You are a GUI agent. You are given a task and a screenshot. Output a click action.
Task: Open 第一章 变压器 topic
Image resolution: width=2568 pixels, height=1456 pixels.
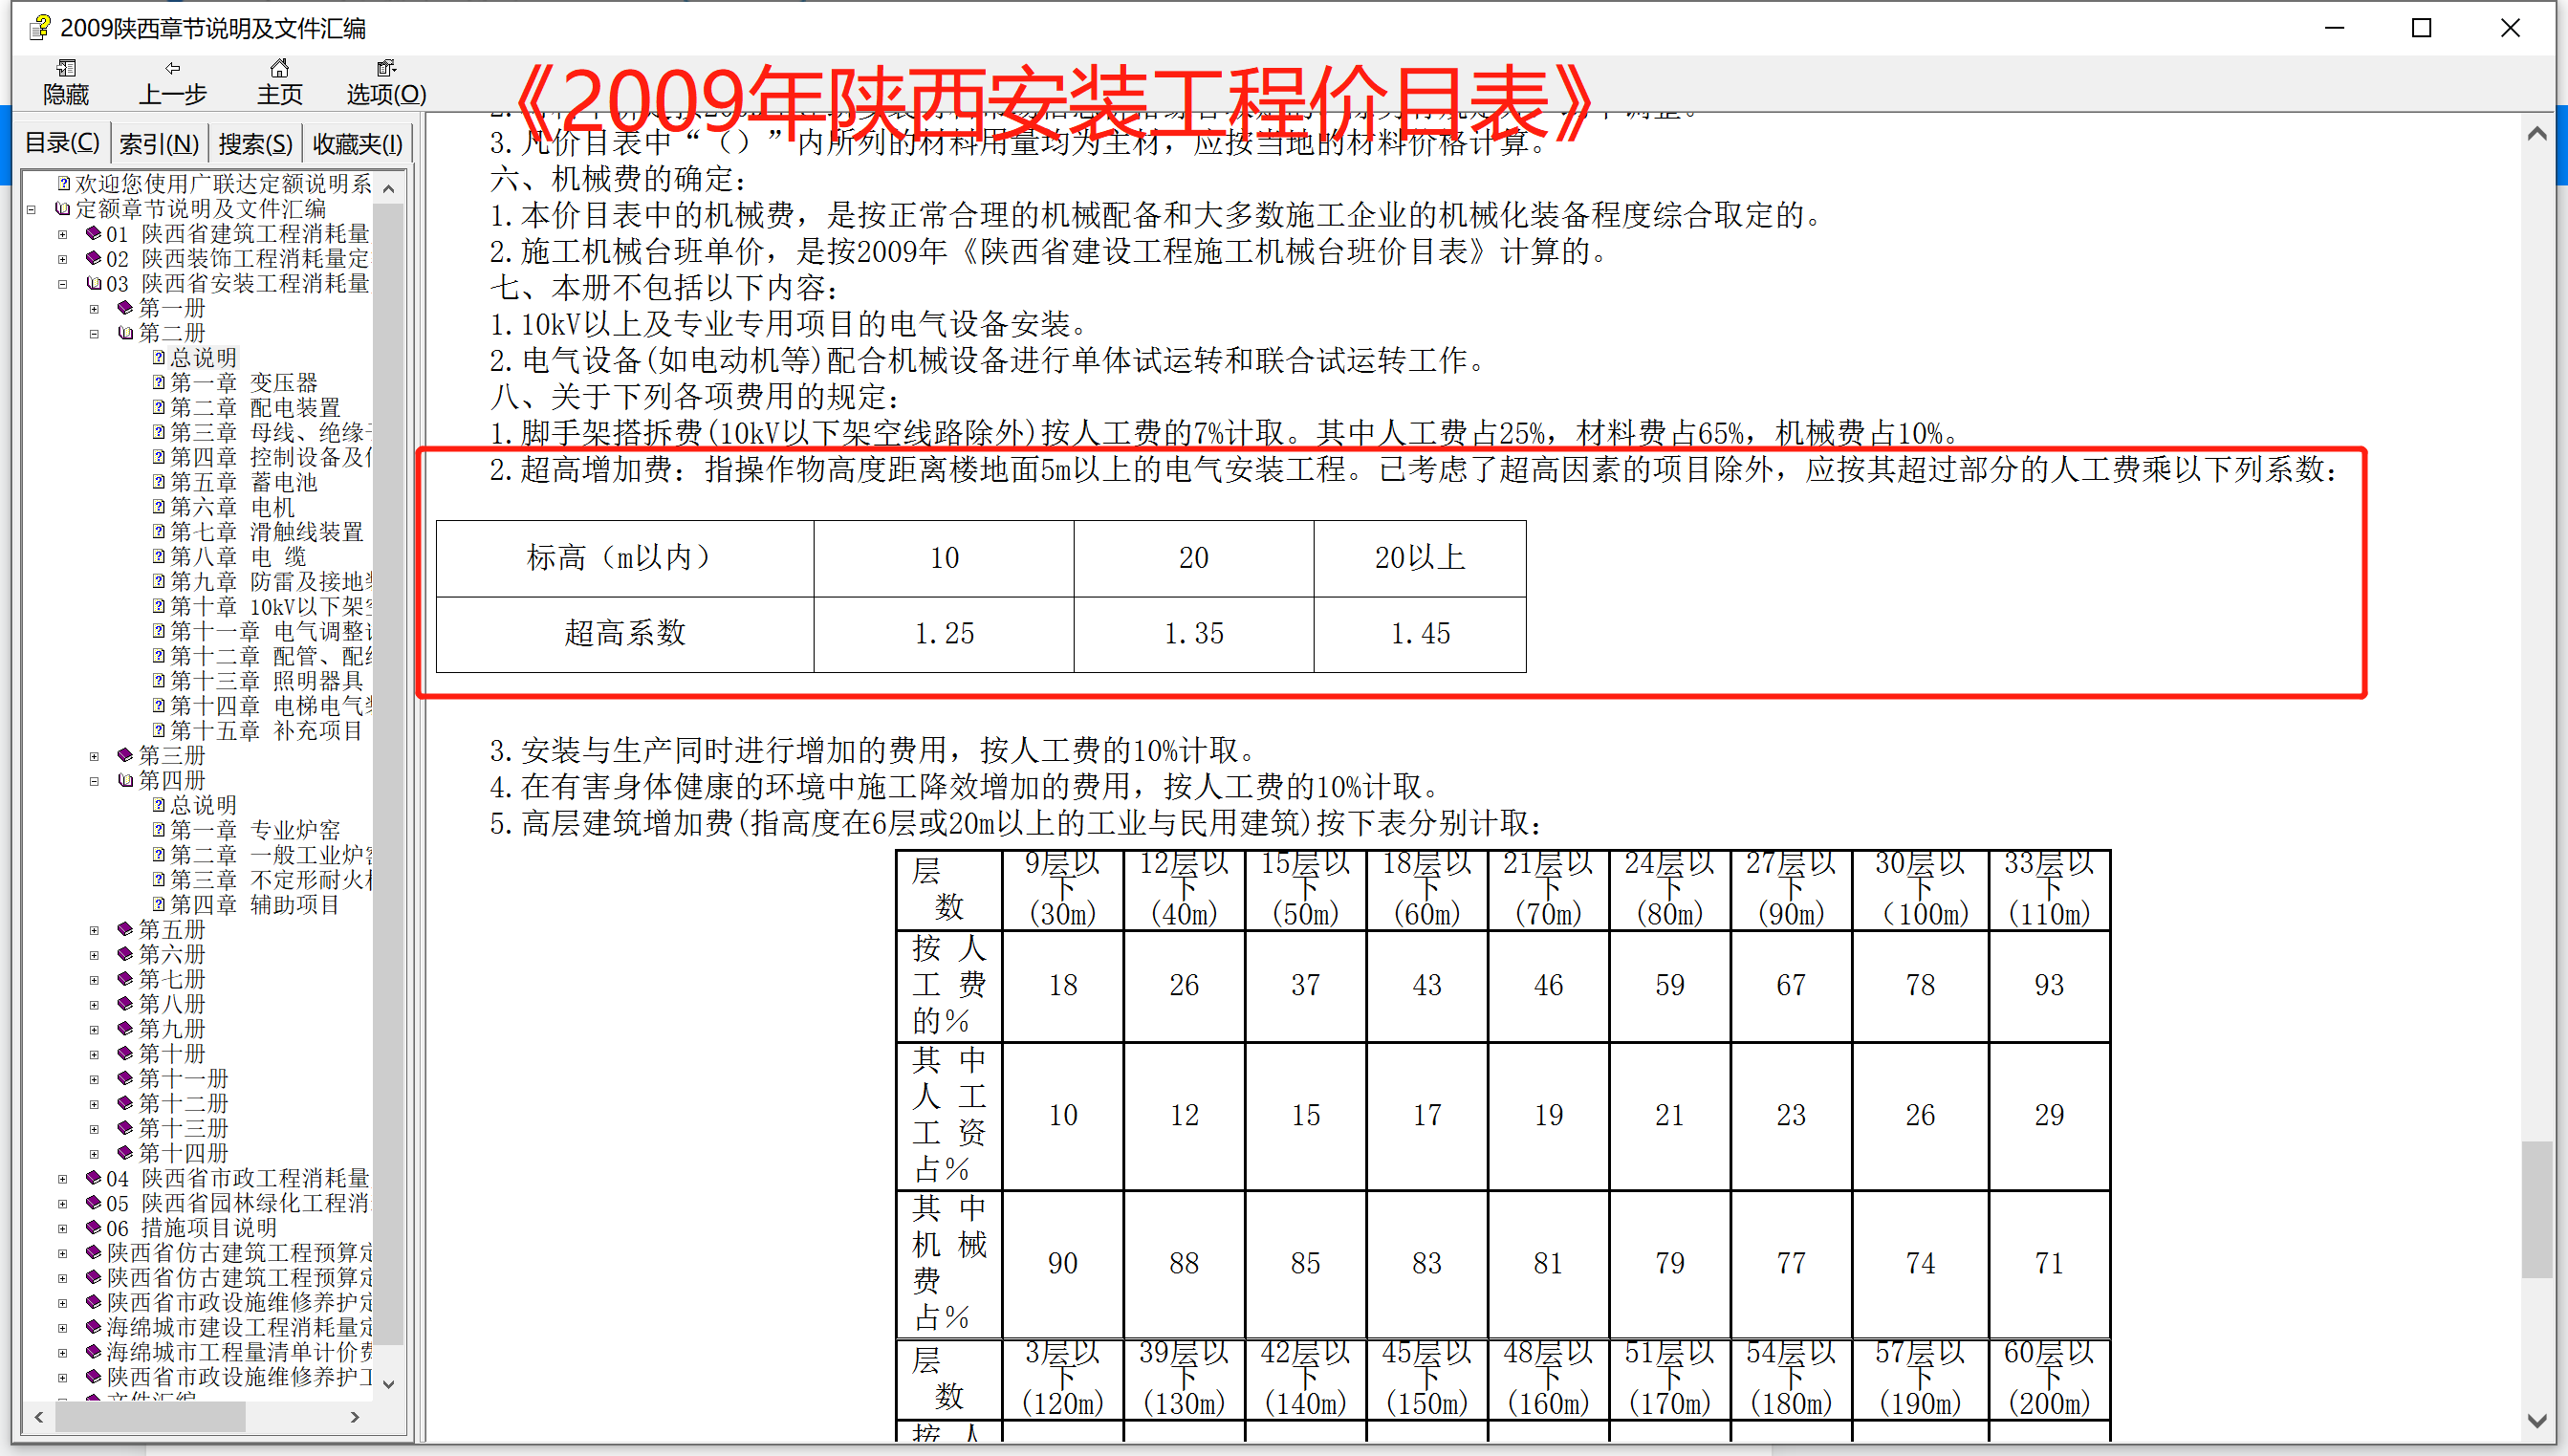coord(243,383)
